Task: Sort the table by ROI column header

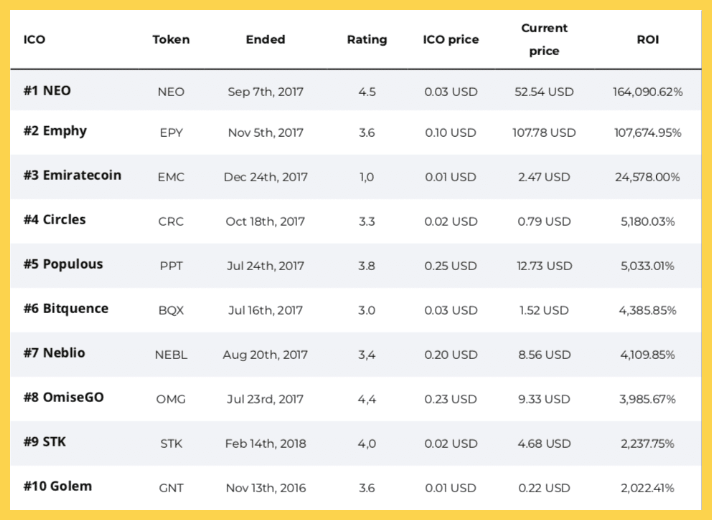Action: 648,40
